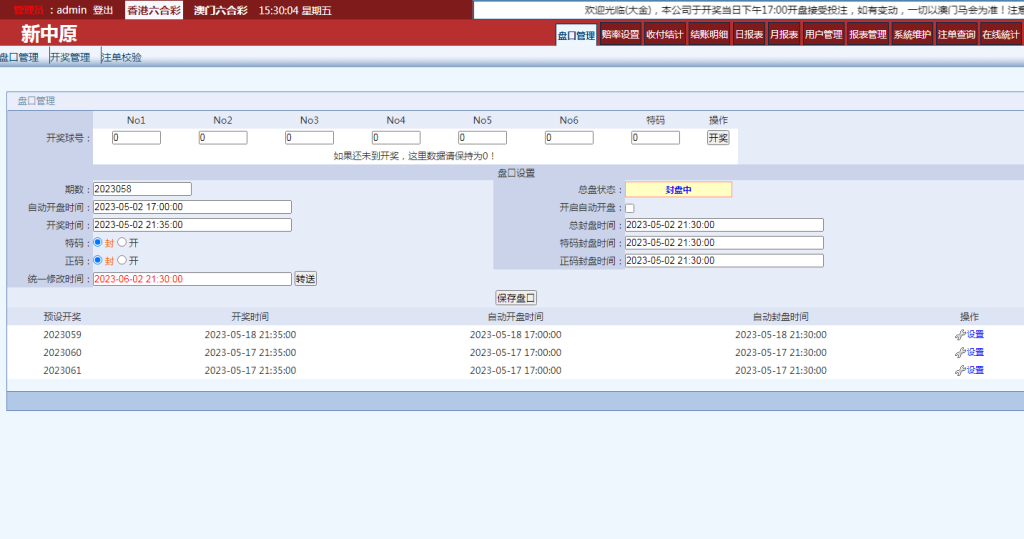1024x539 pixels.
Task: Open the 日报表 tab
Action: coord(749,35)
